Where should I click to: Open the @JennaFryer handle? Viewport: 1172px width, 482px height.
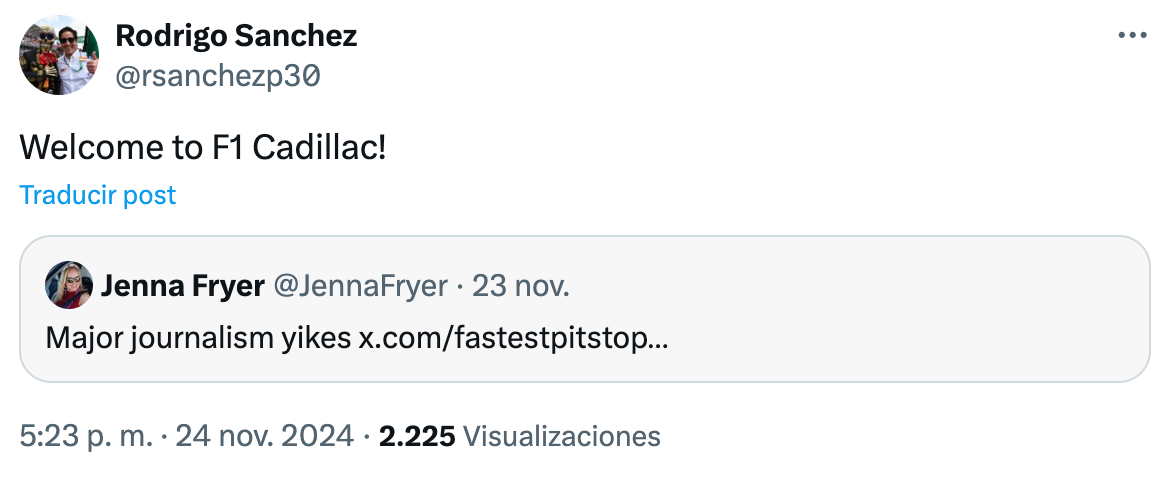[360, 287]
